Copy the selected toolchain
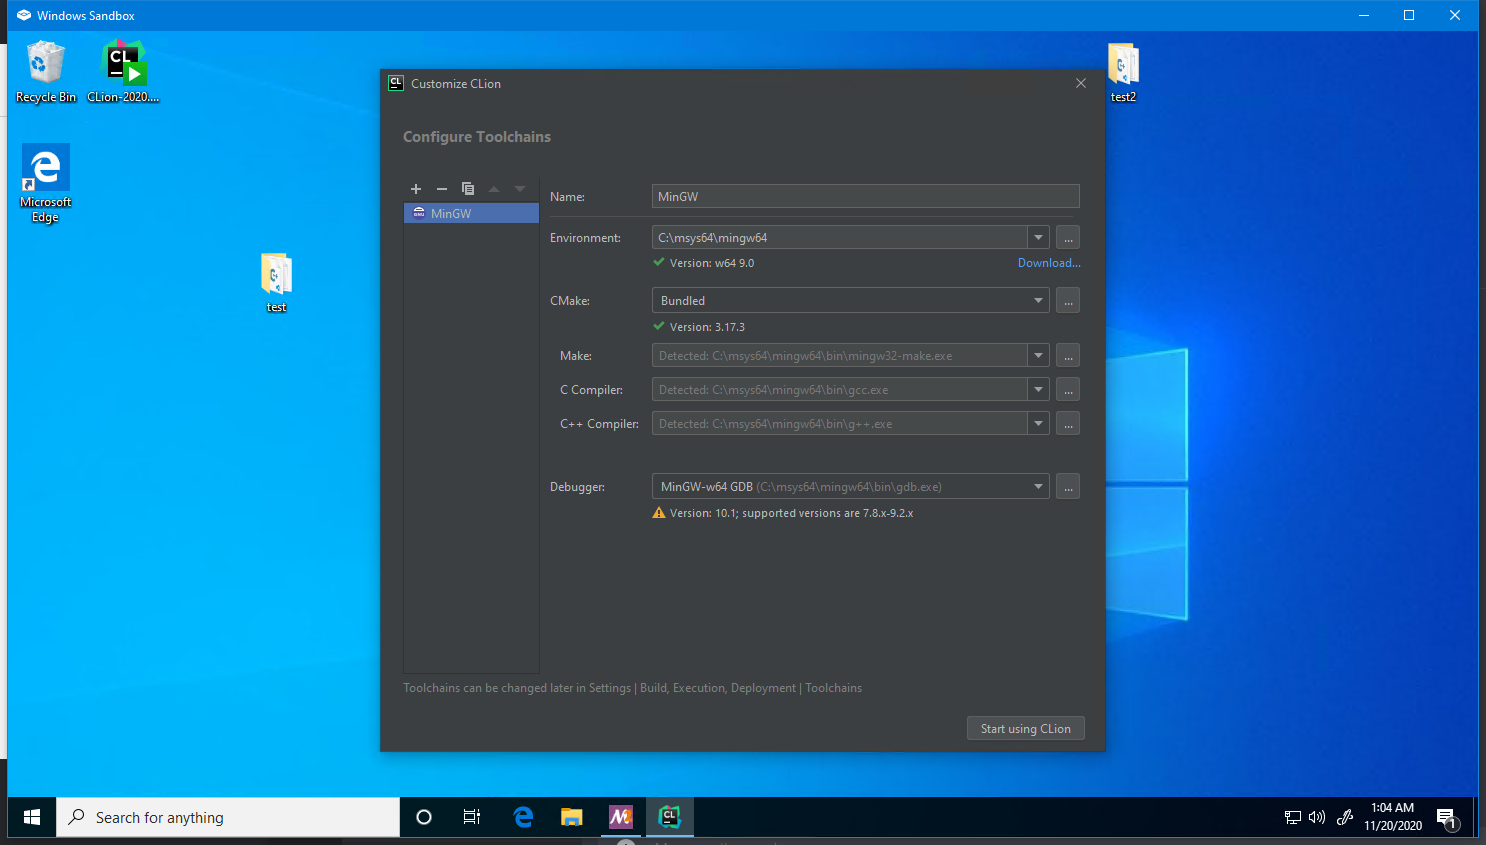 pos(468,189)
